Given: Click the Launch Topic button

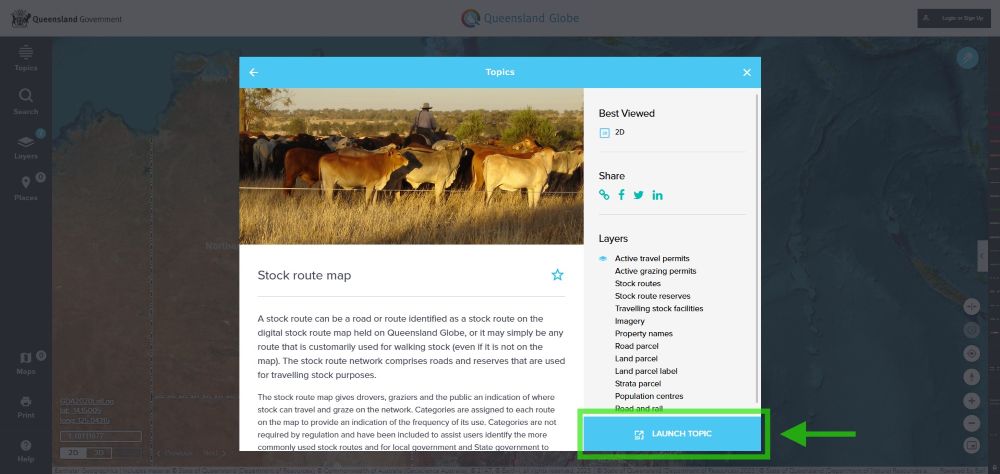Looking at the screenshot, I should tap(672, 434).
